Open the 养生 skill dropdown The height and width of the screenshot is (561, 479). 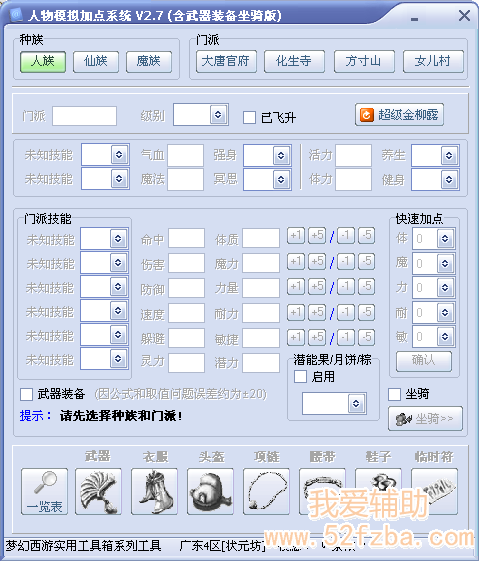coord(449,155)
